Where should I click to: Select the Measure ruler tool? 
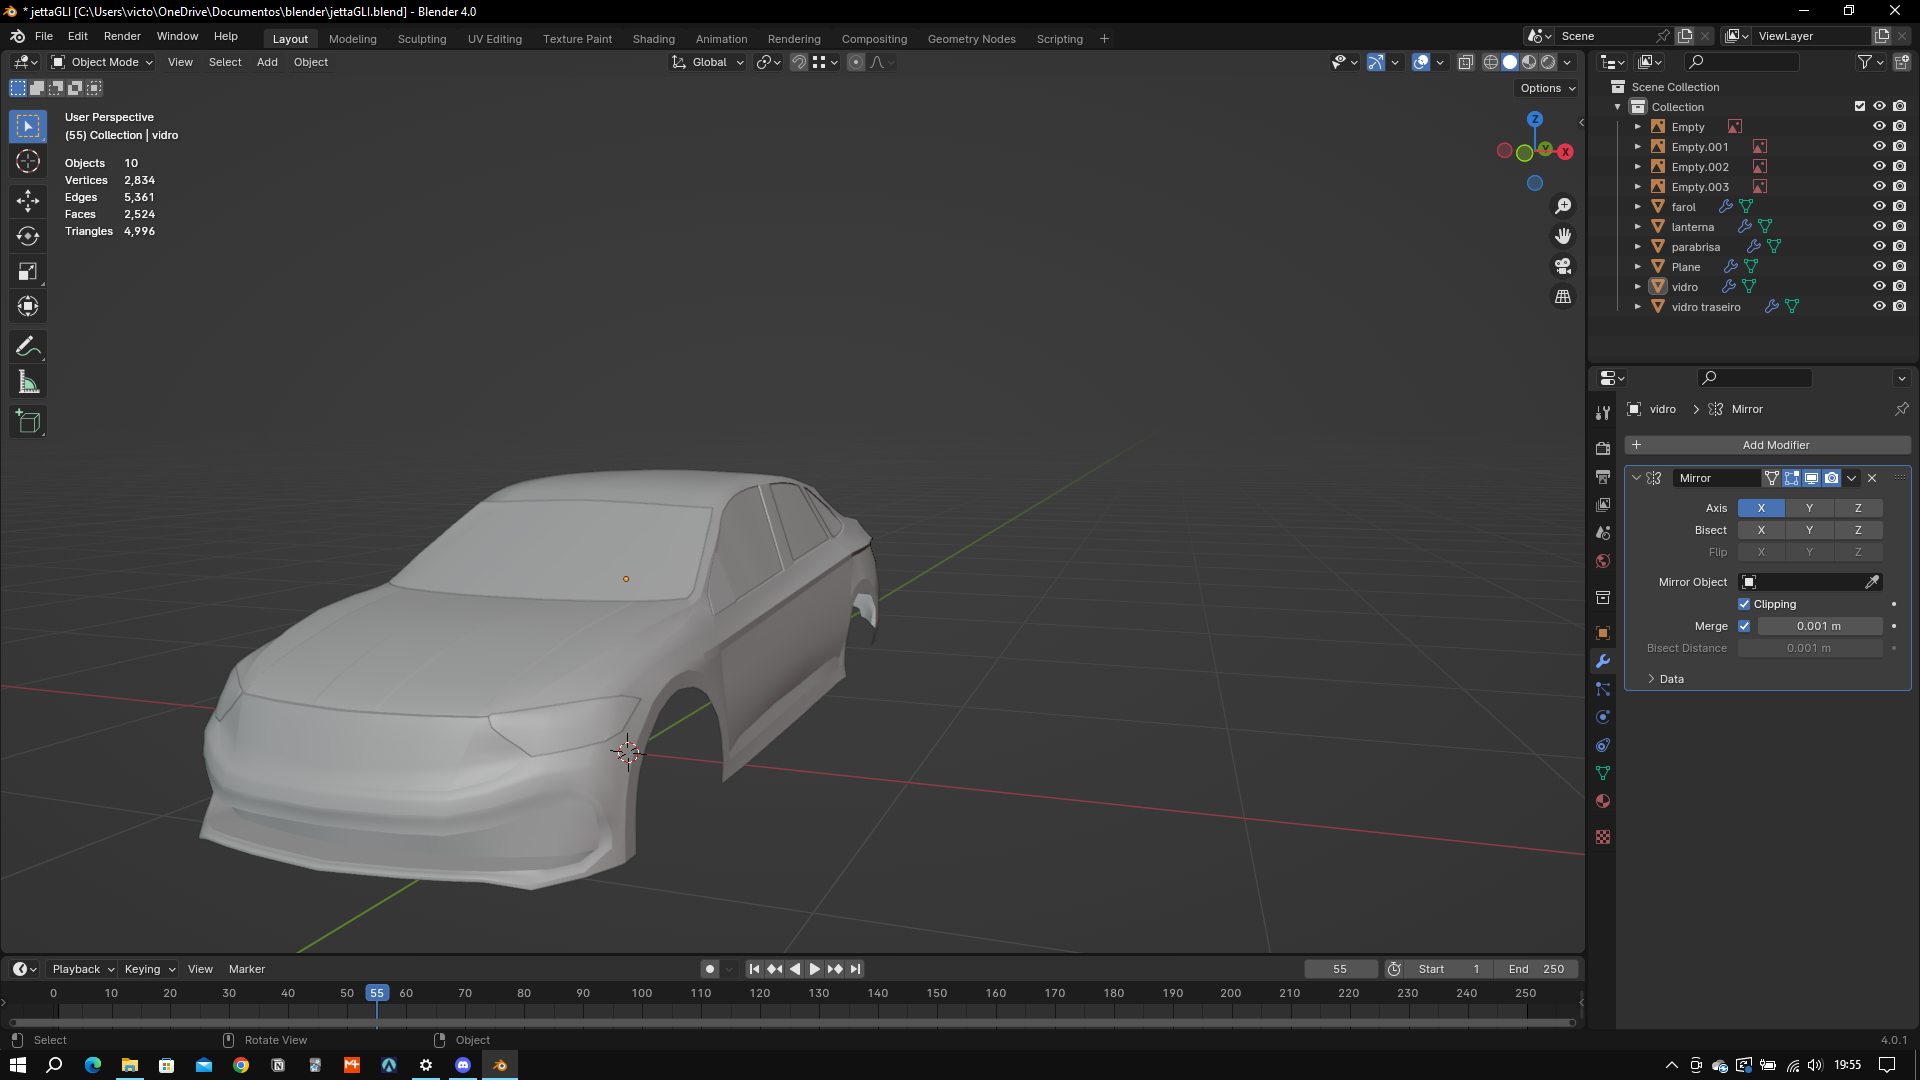click(28, 382)
